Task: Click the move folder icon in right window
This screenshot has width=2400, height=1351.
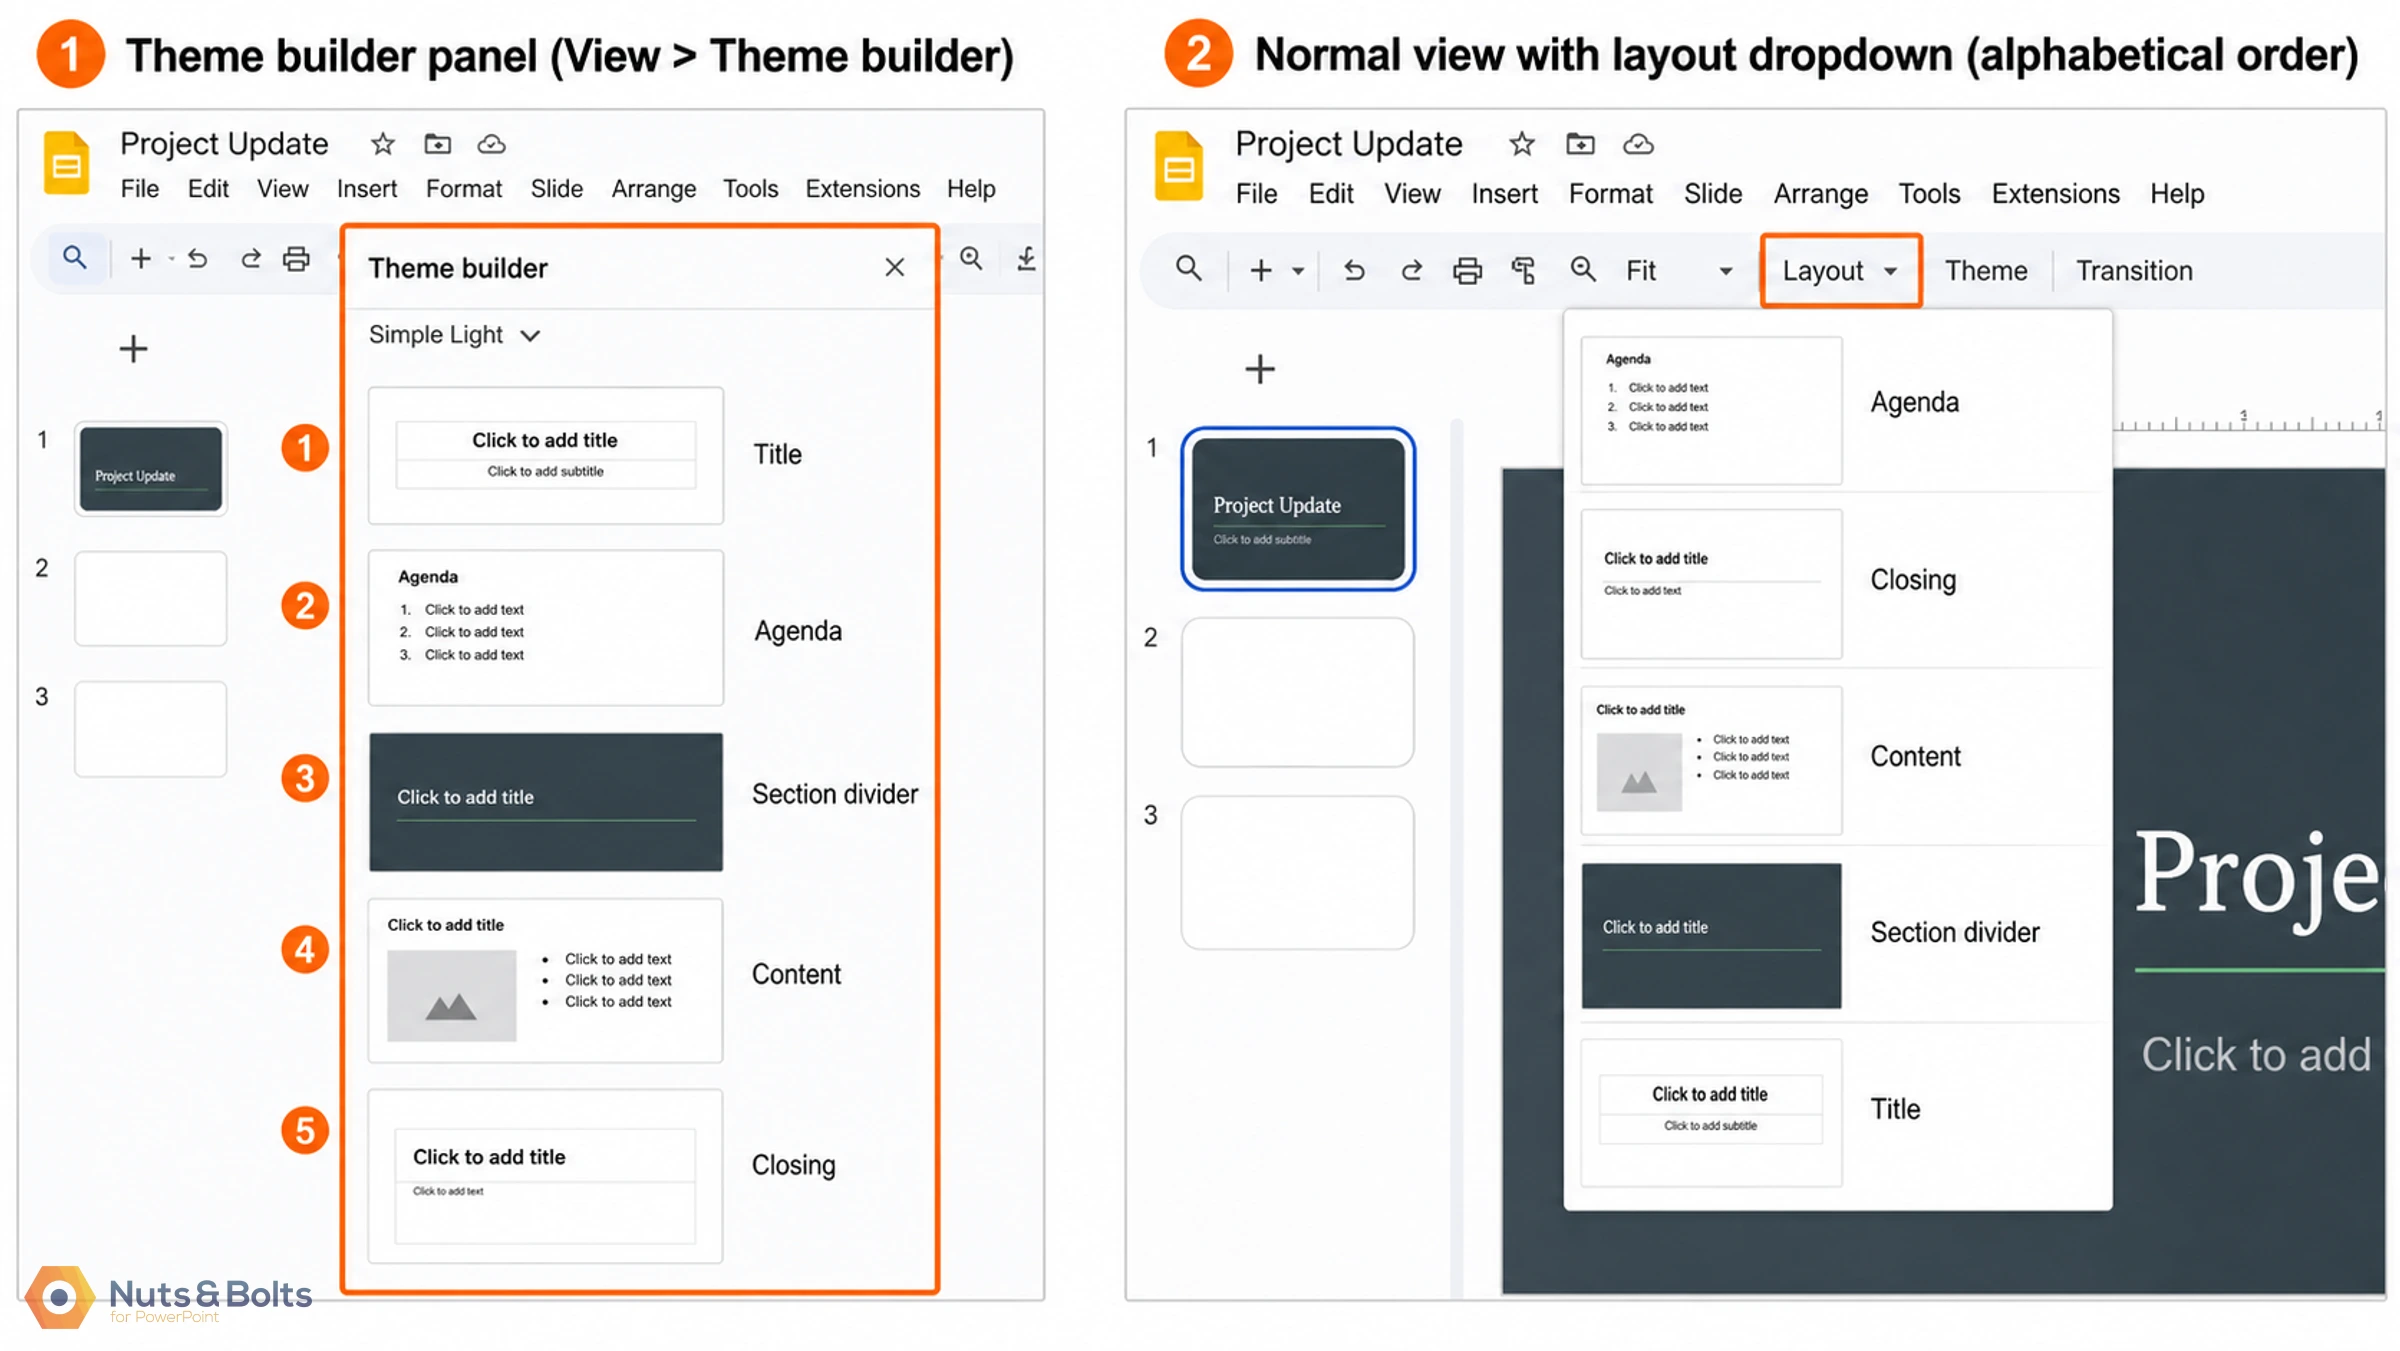Action: pos(1580,144)
